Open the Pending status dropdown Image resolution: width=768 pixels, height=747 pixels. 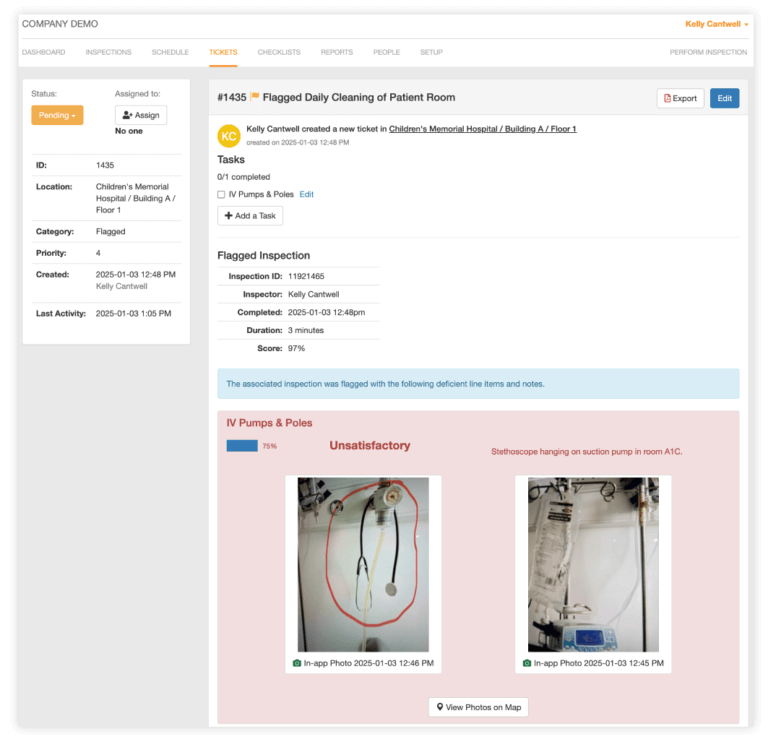coord(57,115)
